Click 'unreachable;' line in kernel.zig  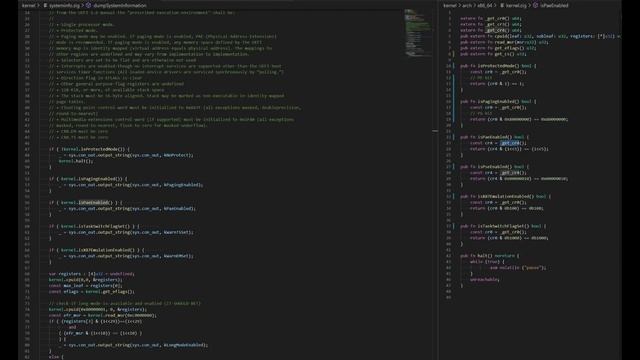[484, 280]
